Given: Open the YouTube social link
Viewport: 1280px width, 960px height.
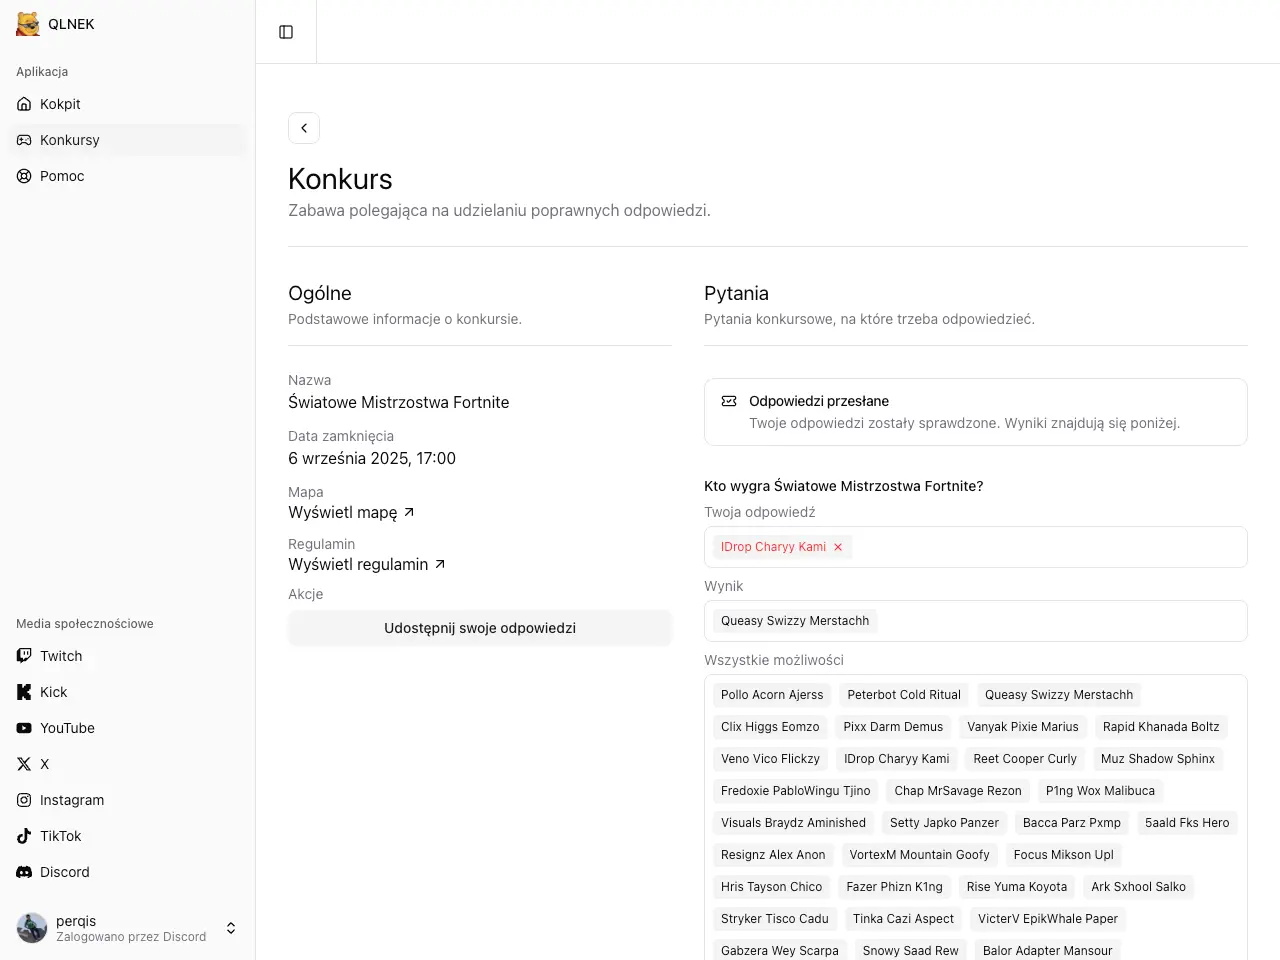Looking at the screenshot, I should point(67,728).
